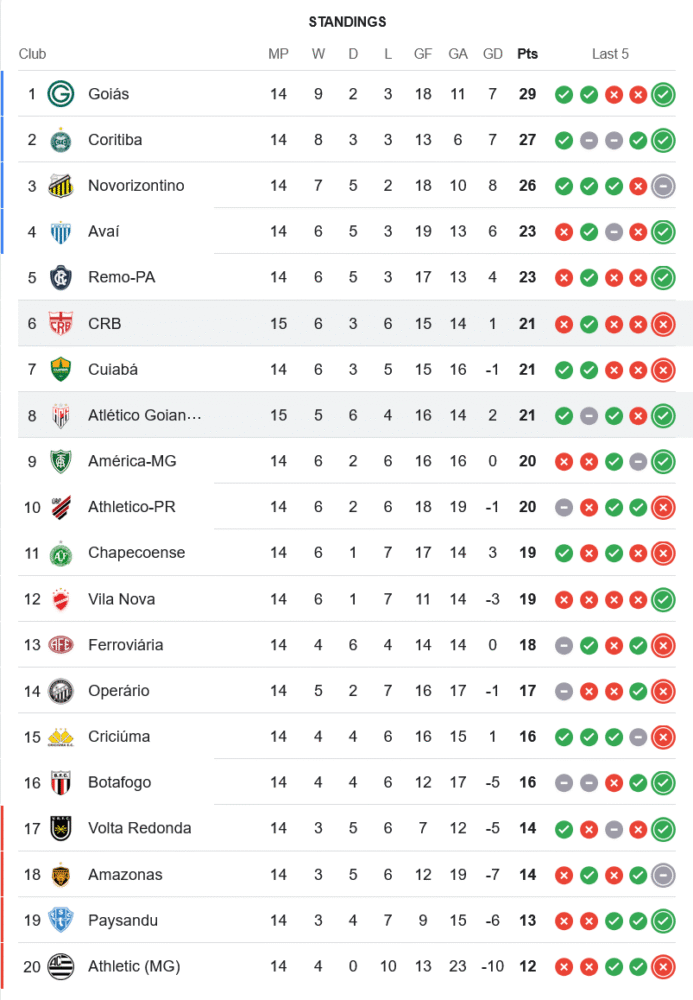Click the Volta Redonda club crest icon
This screenshot has height=1000, width=693.
(61, 829)
